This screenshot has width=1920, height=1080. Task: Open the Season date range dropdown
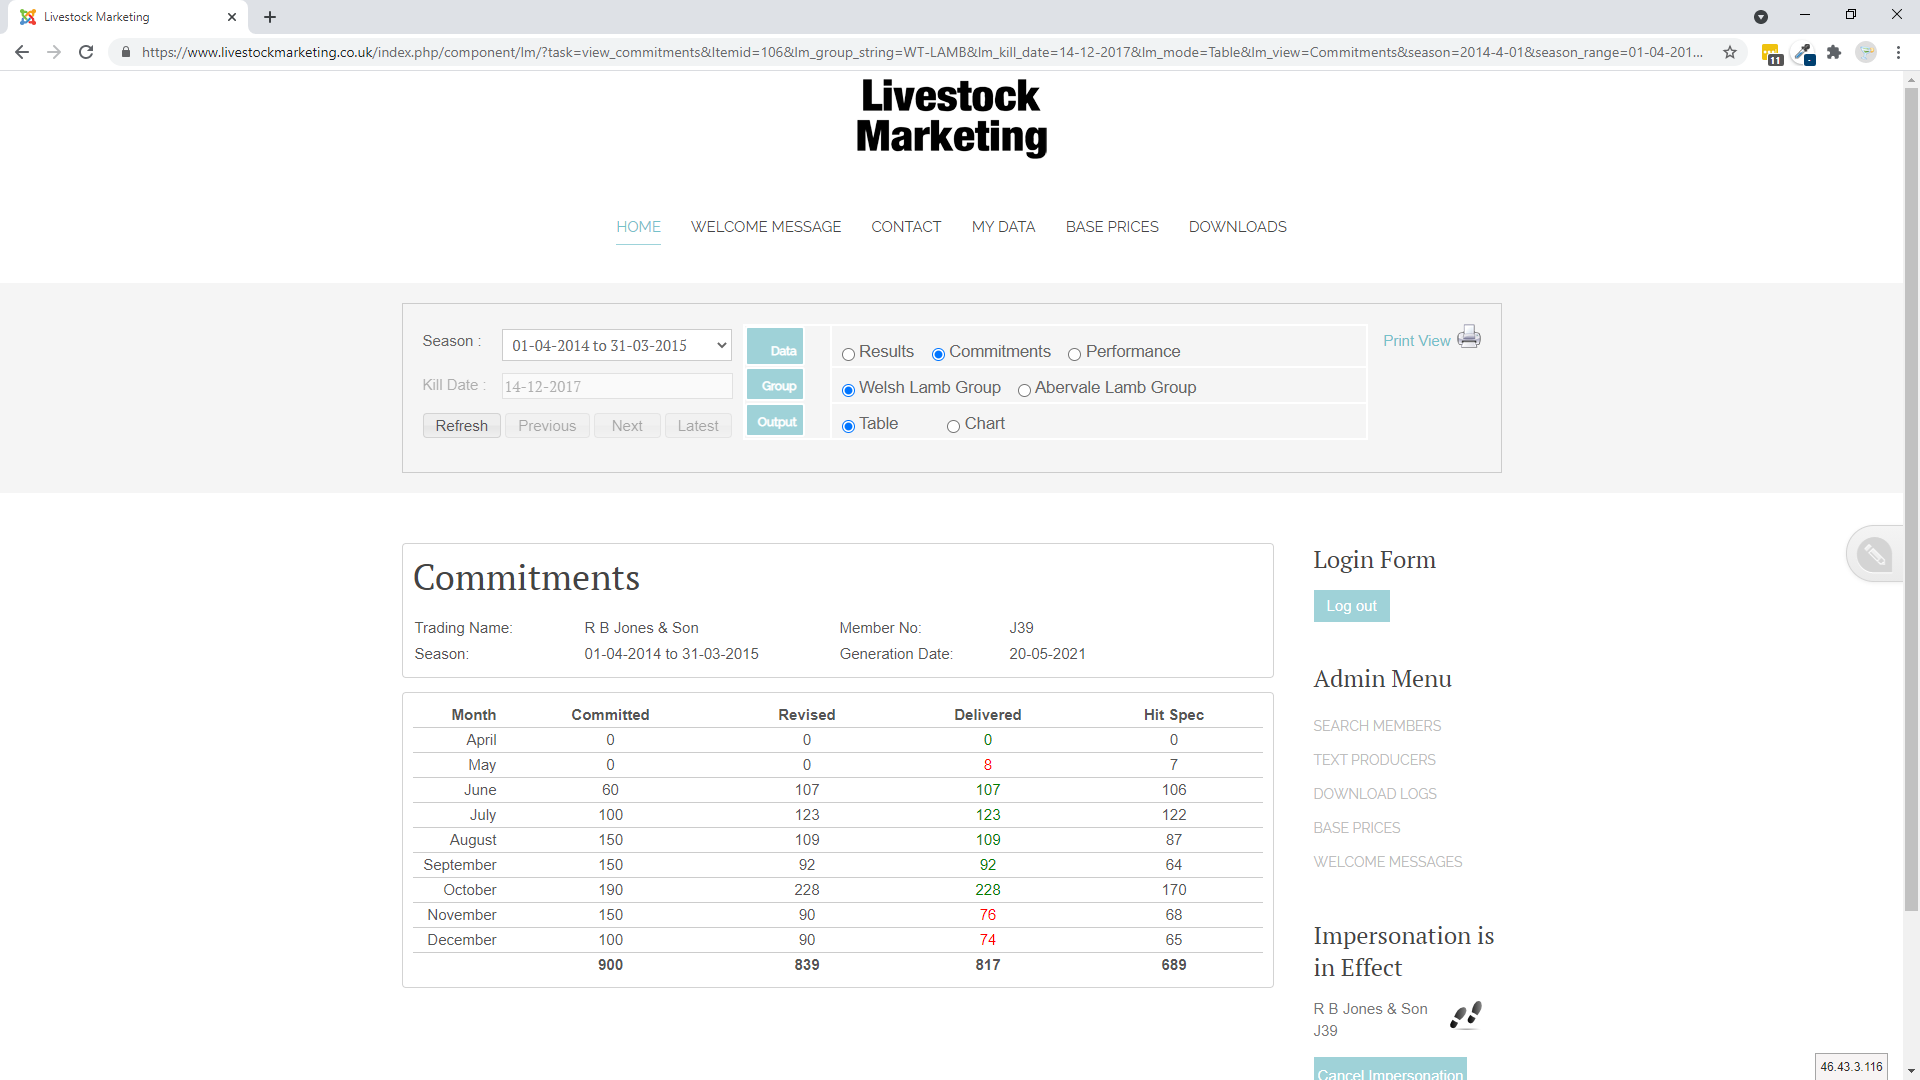click(x=616, y=346)
